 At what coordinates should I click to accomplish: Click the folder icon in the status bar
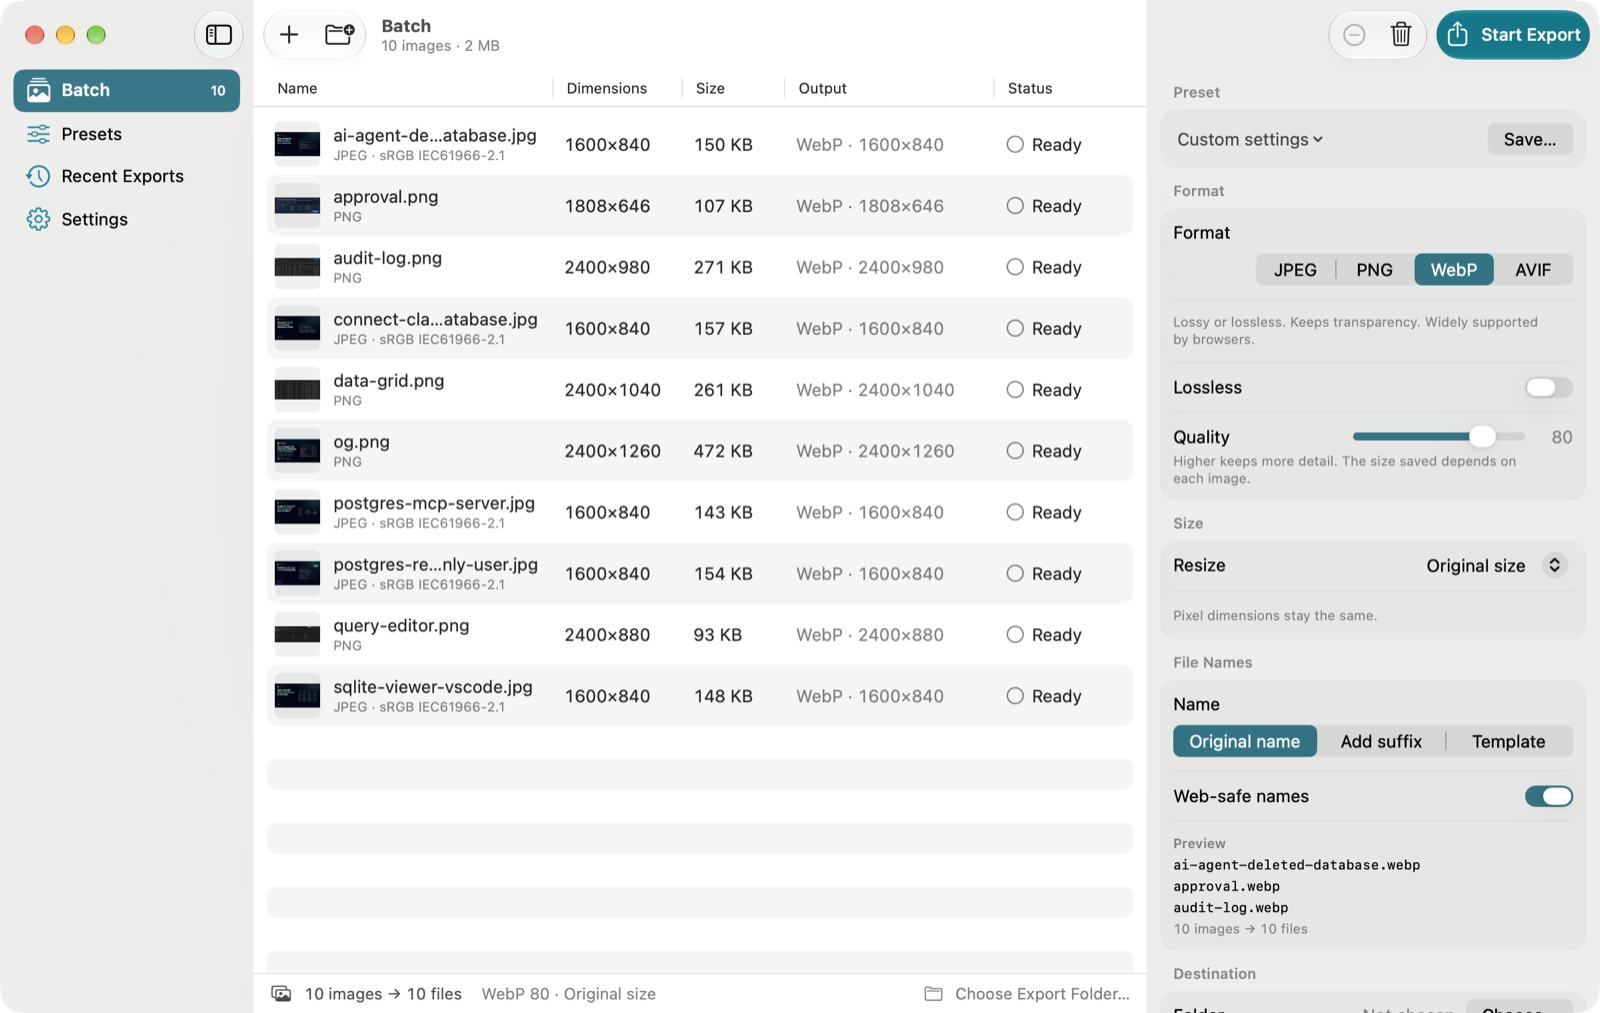pyautogui.click(x=933, y=994)
